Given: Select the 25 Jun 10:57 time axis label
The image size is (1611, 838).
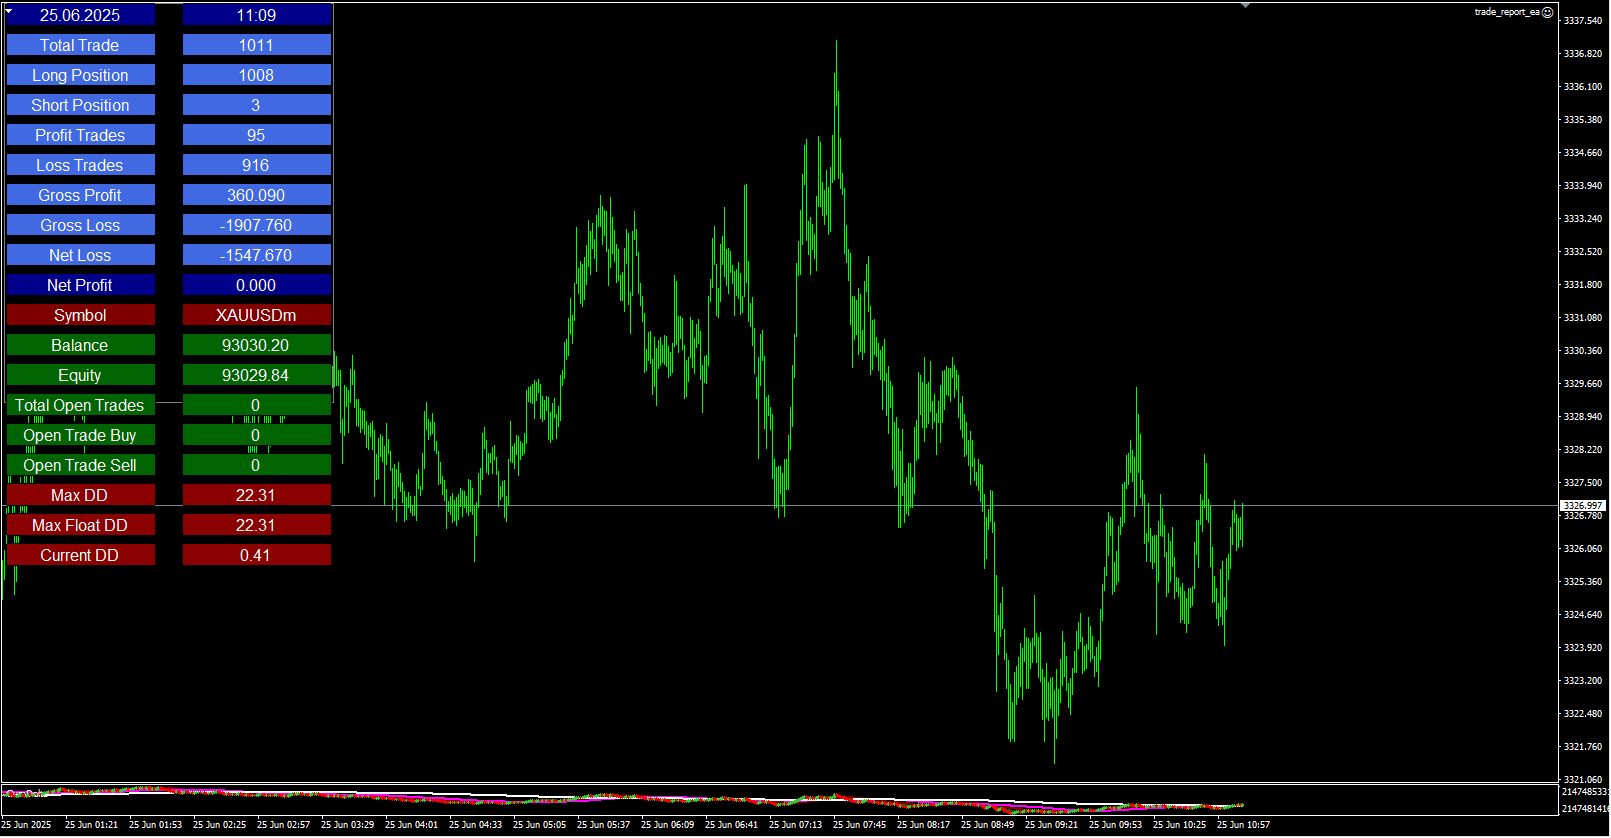Looking at the screenshot, I should [1243, 825].
